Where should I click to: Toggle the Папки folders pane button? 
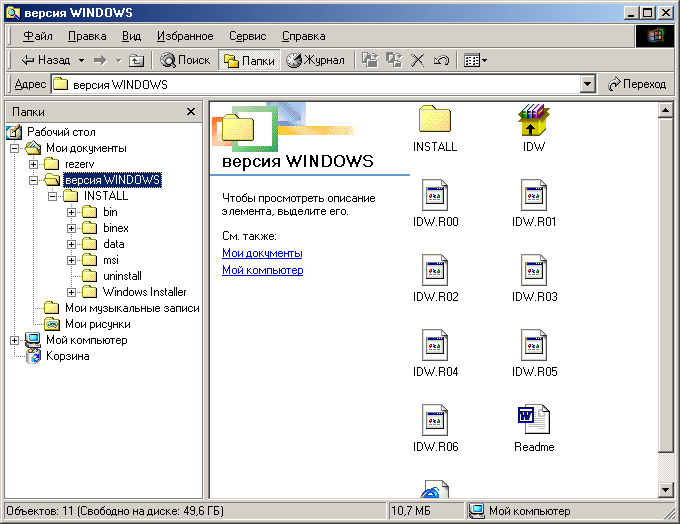point(249,60)
